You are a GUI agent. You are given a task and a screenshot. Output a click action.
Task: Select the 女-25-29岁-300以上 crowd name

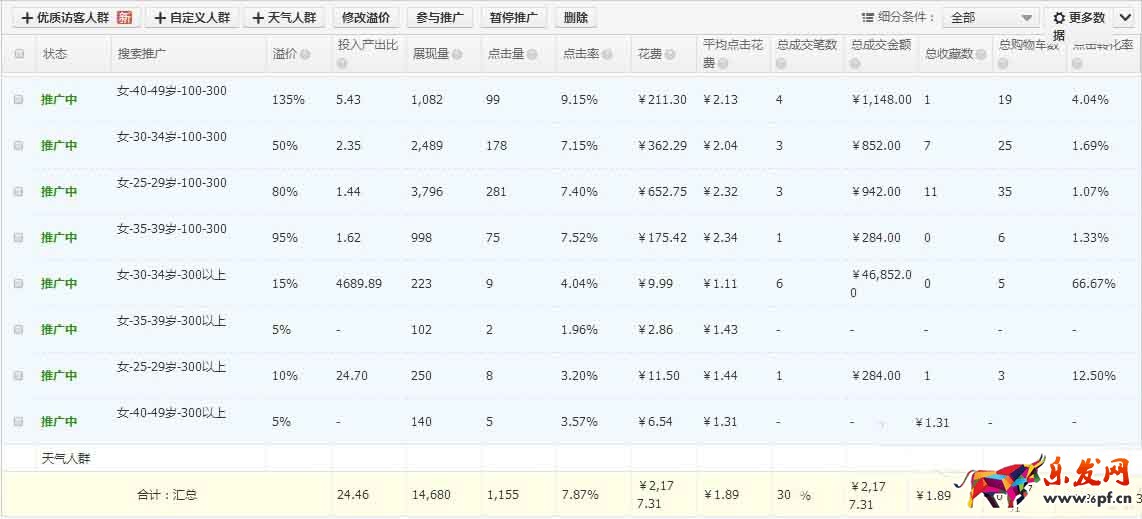click(171, 367)
